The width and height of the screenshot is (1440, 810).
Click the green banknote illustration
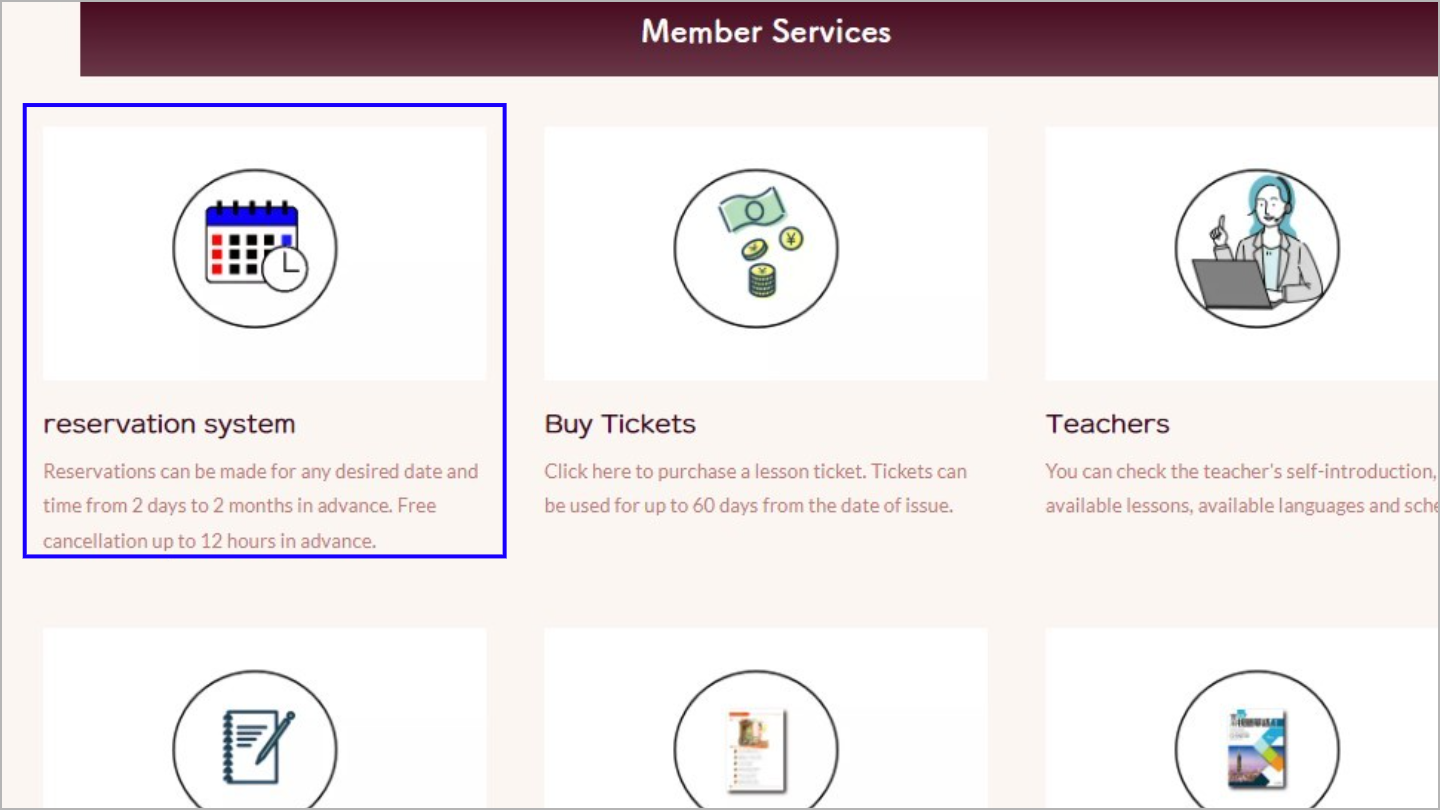pyautogui.click(x=752, y=209)
